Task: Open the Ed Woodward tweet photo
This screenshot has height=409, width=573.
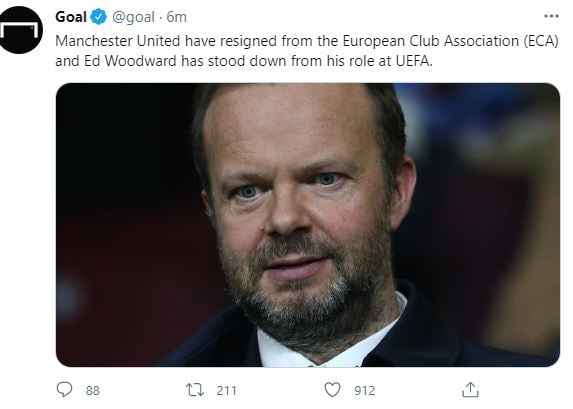Action: (308, 225)
